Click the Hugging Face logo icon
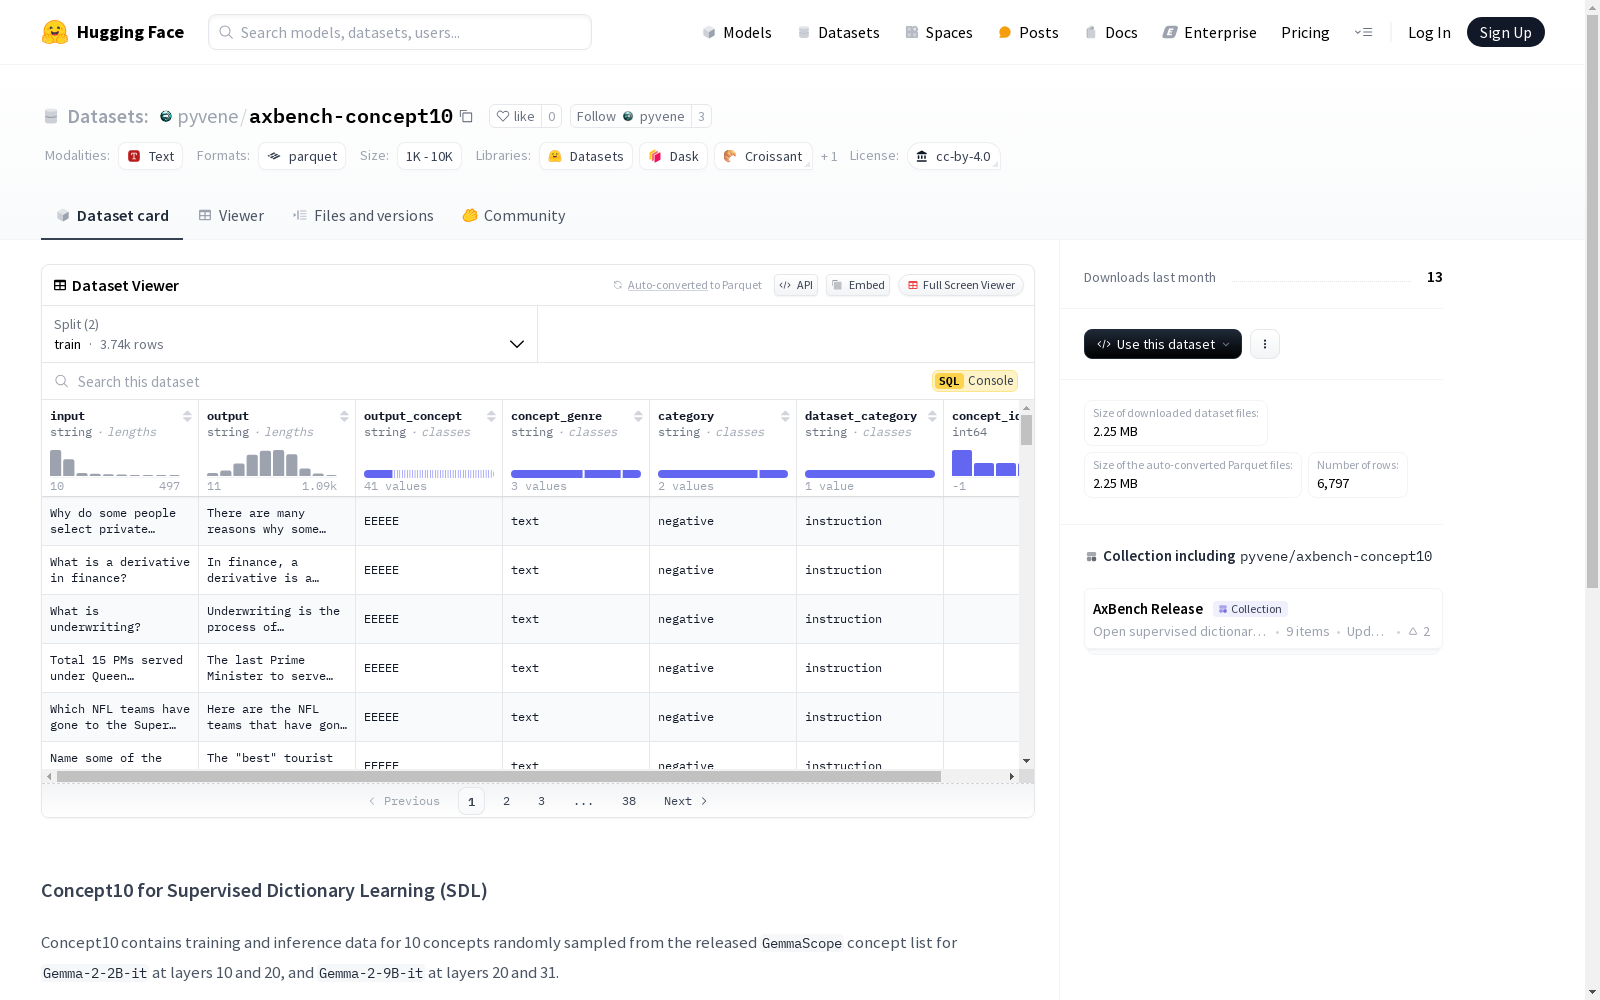The image size is (1600, 1000). click(x=55, y=32)
